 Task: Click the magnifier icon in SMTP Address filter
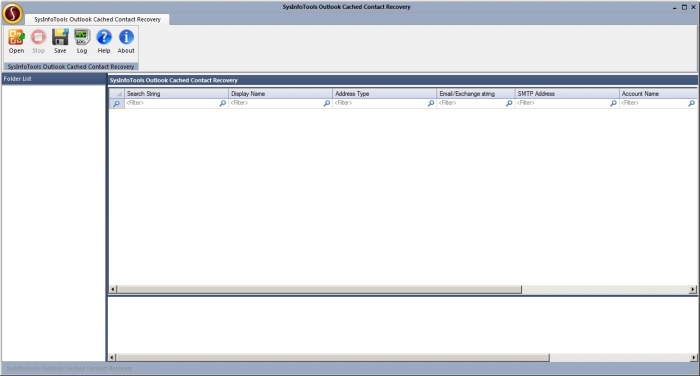[613, 103]
